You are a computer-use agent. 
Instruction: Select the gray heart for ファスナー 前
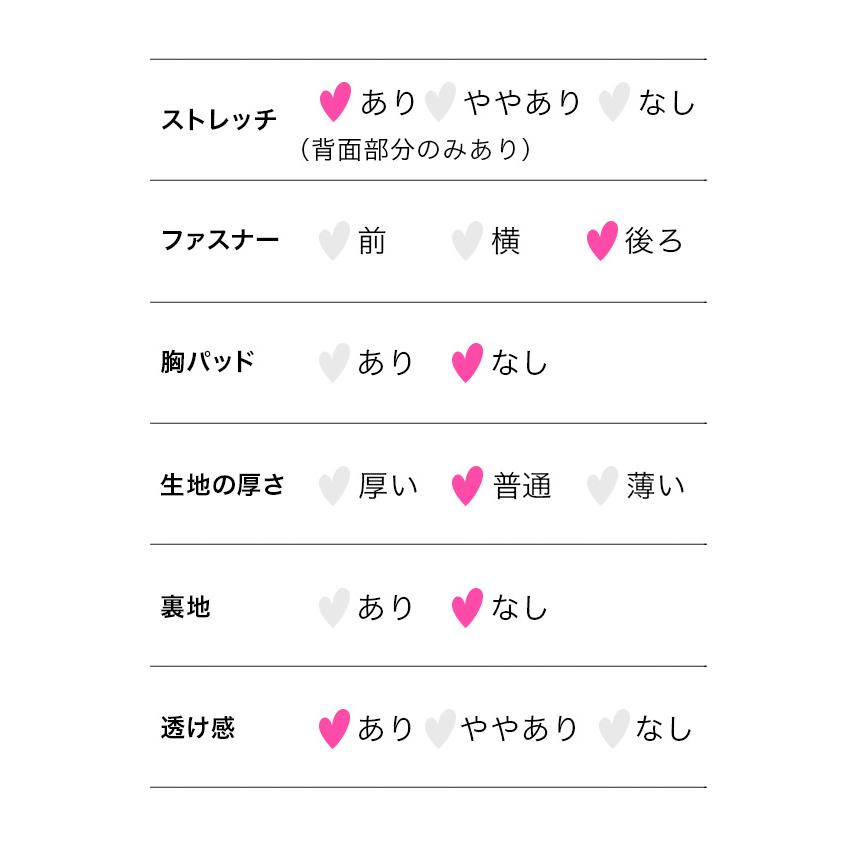tap(333, 241)
